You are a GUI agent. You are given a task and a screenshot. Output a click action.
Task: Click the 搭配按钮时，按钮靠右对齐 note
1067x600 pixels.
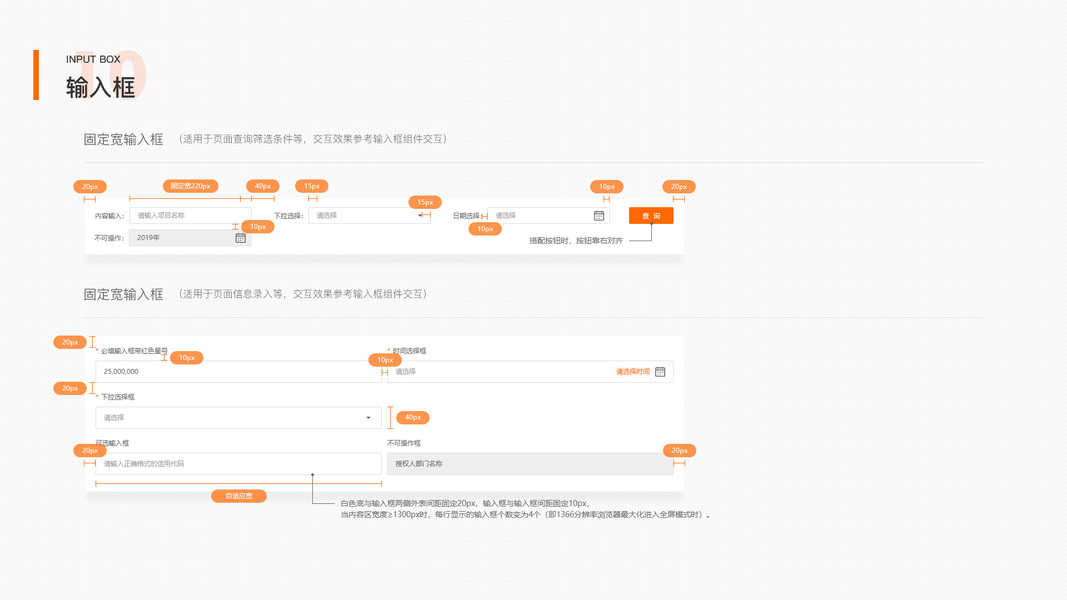pyautogui.click(x=576, y=241)
